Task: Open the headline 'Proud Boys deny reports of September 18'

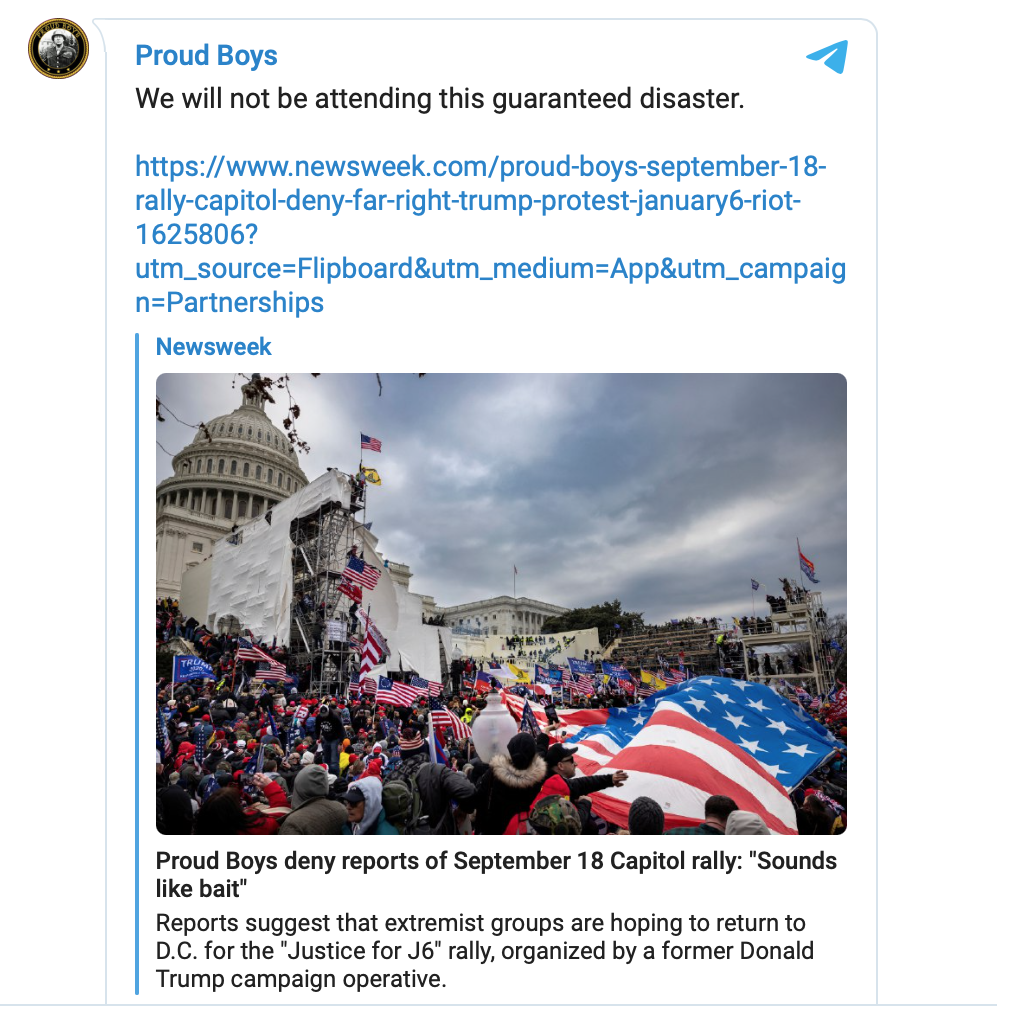Action: [x=496, y=861]
